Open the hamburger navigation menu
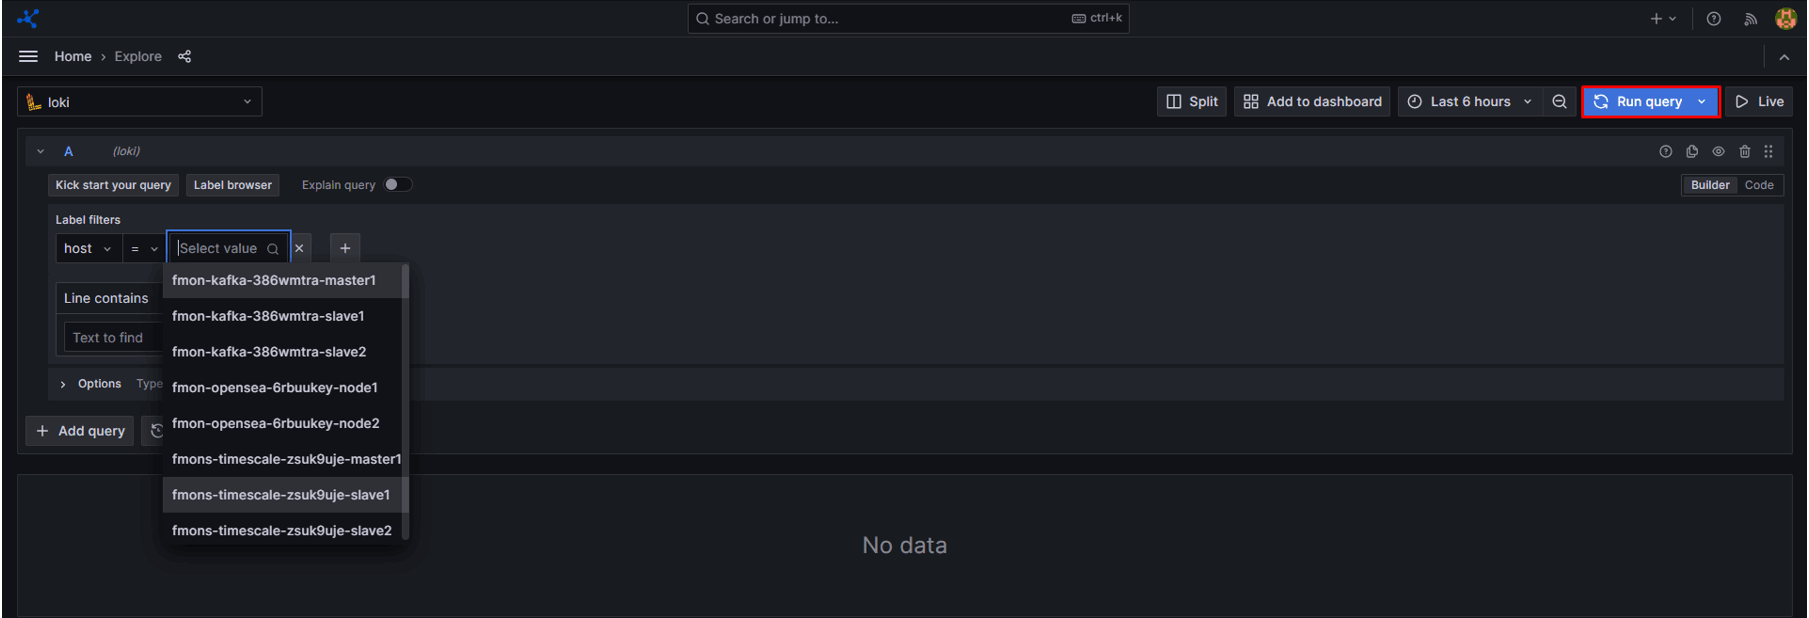 [28, 57]
